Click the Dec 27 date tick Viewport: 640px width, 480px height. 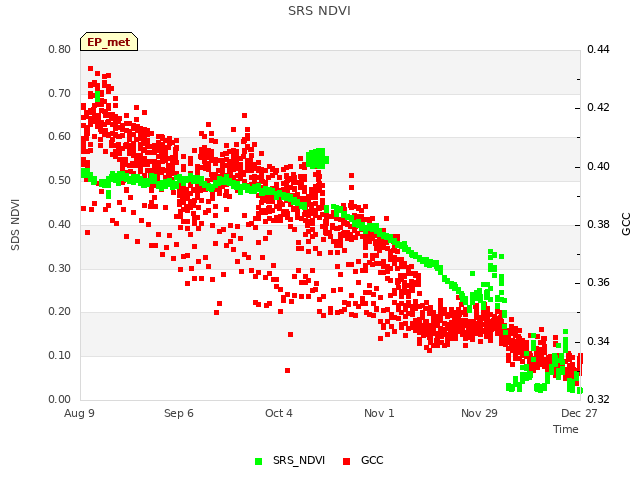tap(579, 413)
